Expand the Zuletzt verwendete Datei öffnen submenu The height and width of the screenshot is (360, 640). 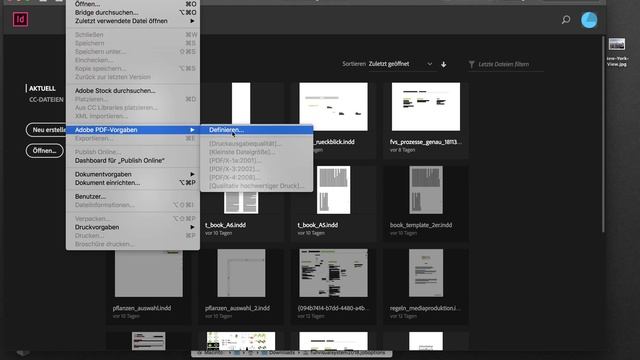[133, 21]
